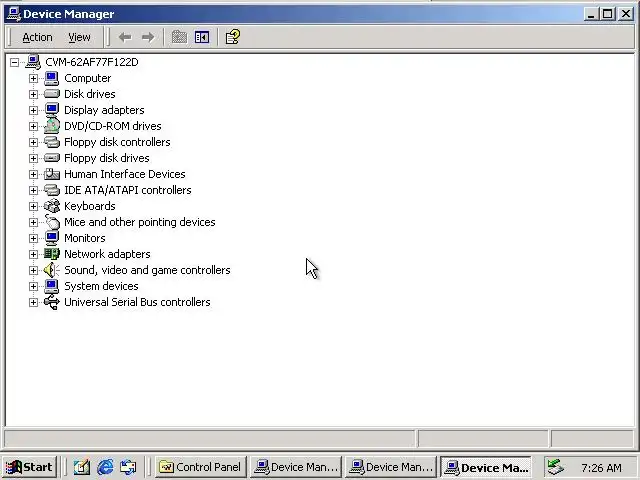
Task: Click the root computer icon
Action: [x=33, y=62]
